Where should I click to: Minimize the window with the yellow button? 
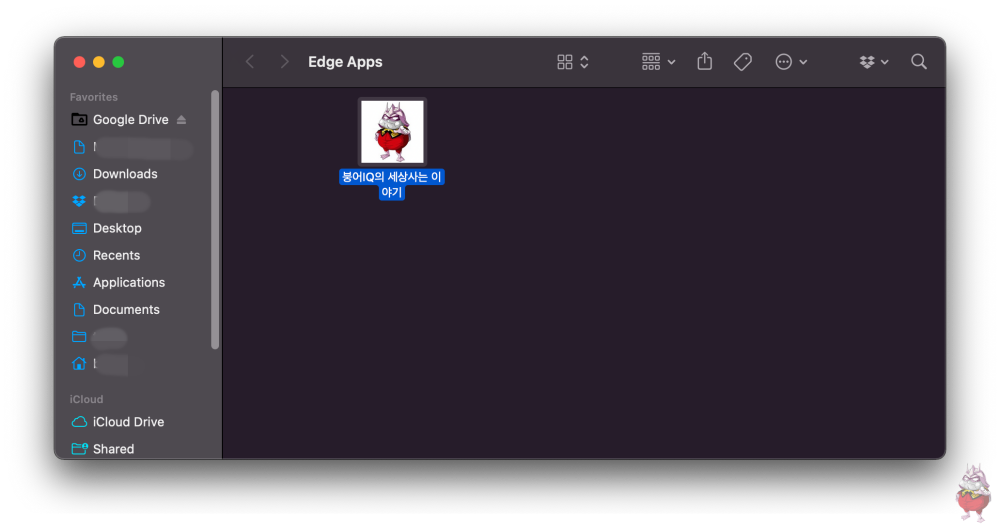tap(99, 62)
